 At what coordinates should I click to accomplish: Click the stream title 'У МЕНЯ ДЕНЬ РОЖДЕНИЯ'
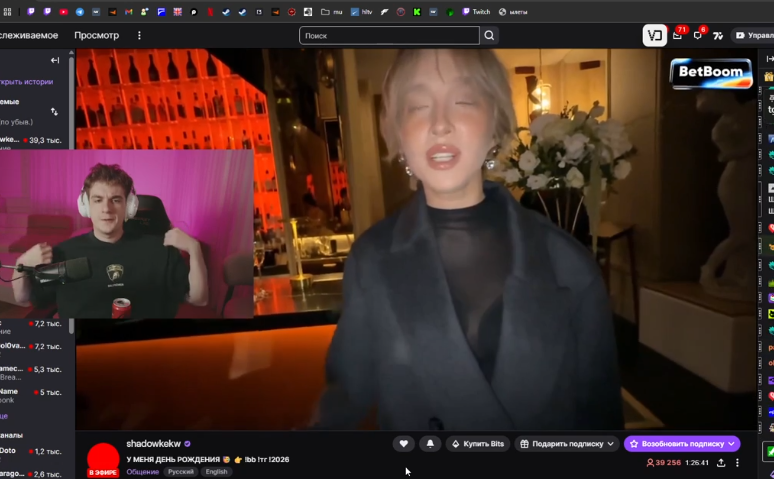coord(208,460)
